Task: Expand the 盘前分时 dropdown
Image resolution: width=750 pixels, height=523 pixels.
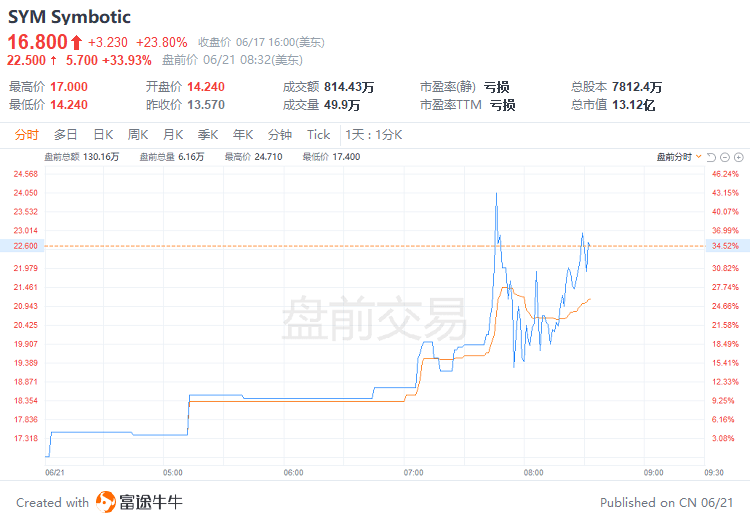Action: (x=679, y=157)
